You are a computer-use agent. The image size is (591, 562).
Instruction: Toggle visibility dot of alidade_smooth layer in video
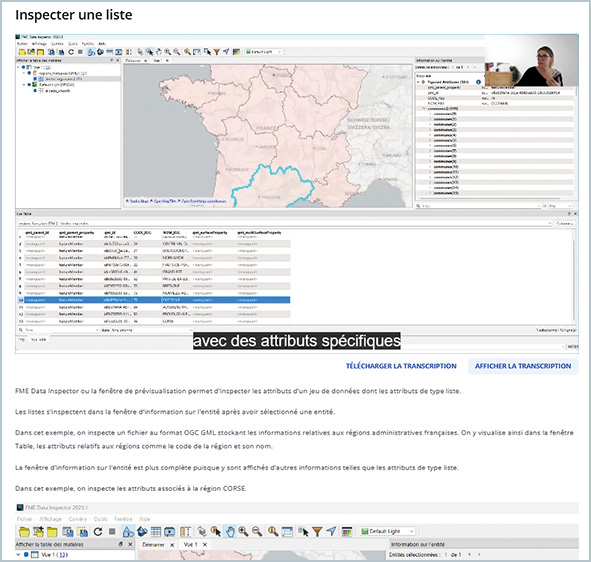pyautogui.click(x=35, y=90)
